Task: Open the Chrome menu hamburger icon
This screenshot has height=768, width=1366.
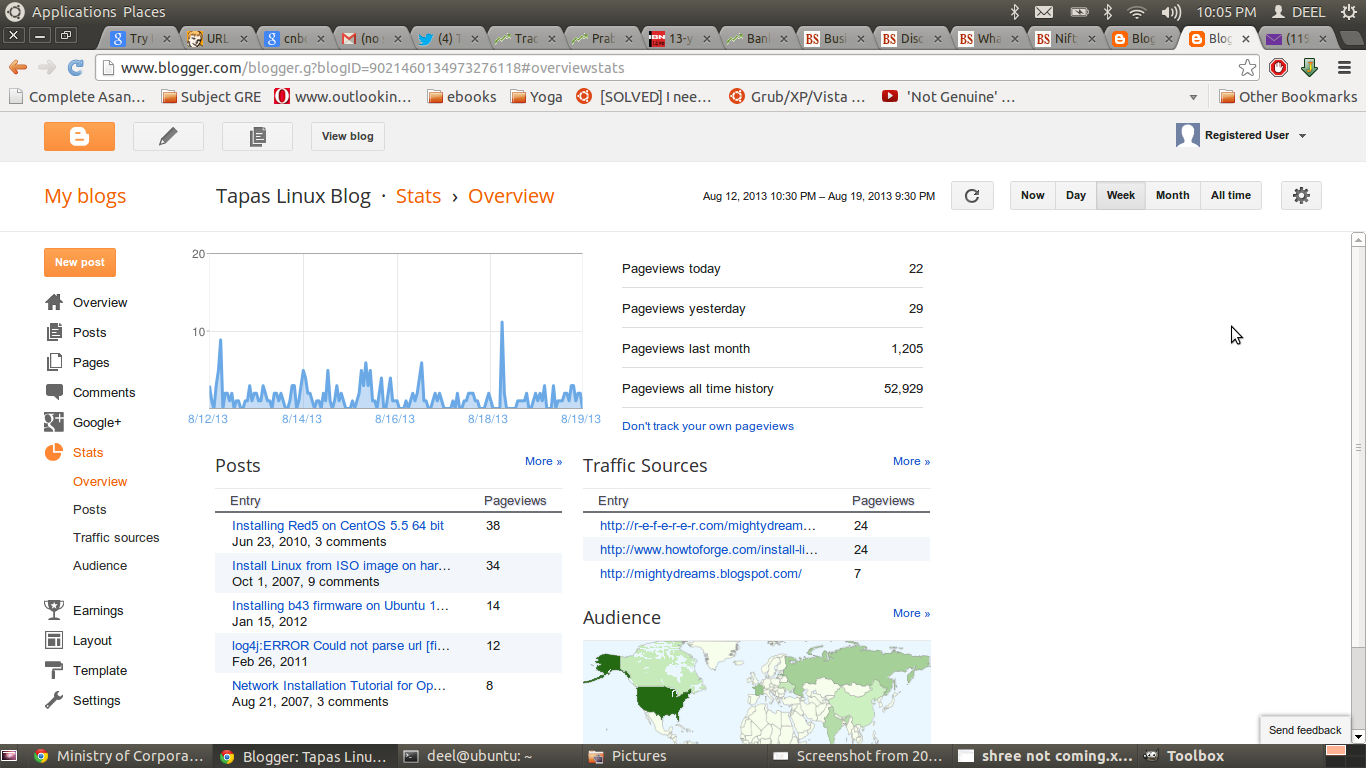Action: click(x=1344, y=68)
